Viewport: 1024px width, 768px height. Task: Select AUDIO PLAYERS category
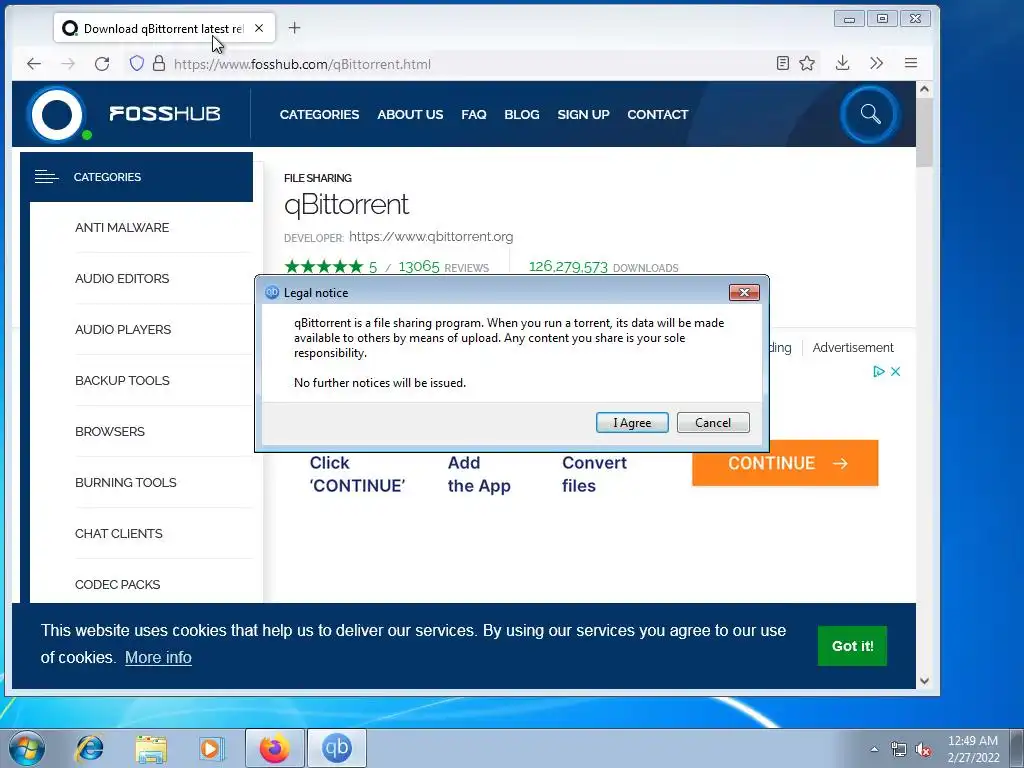pos(123,329)
